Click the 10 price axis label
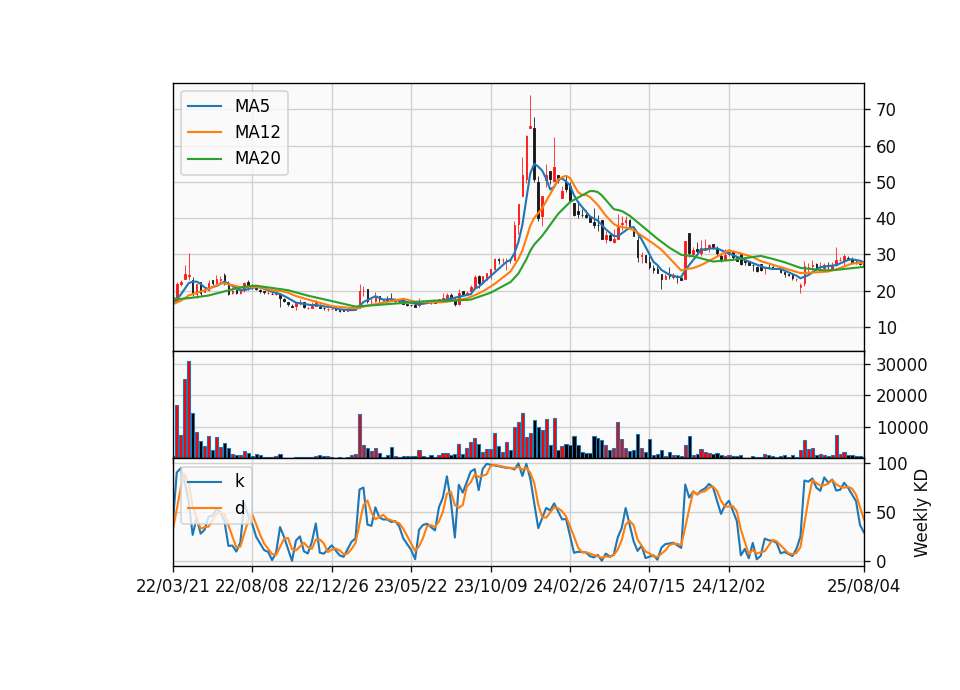This screenshot has height=690, width=960. pos(886,328)
